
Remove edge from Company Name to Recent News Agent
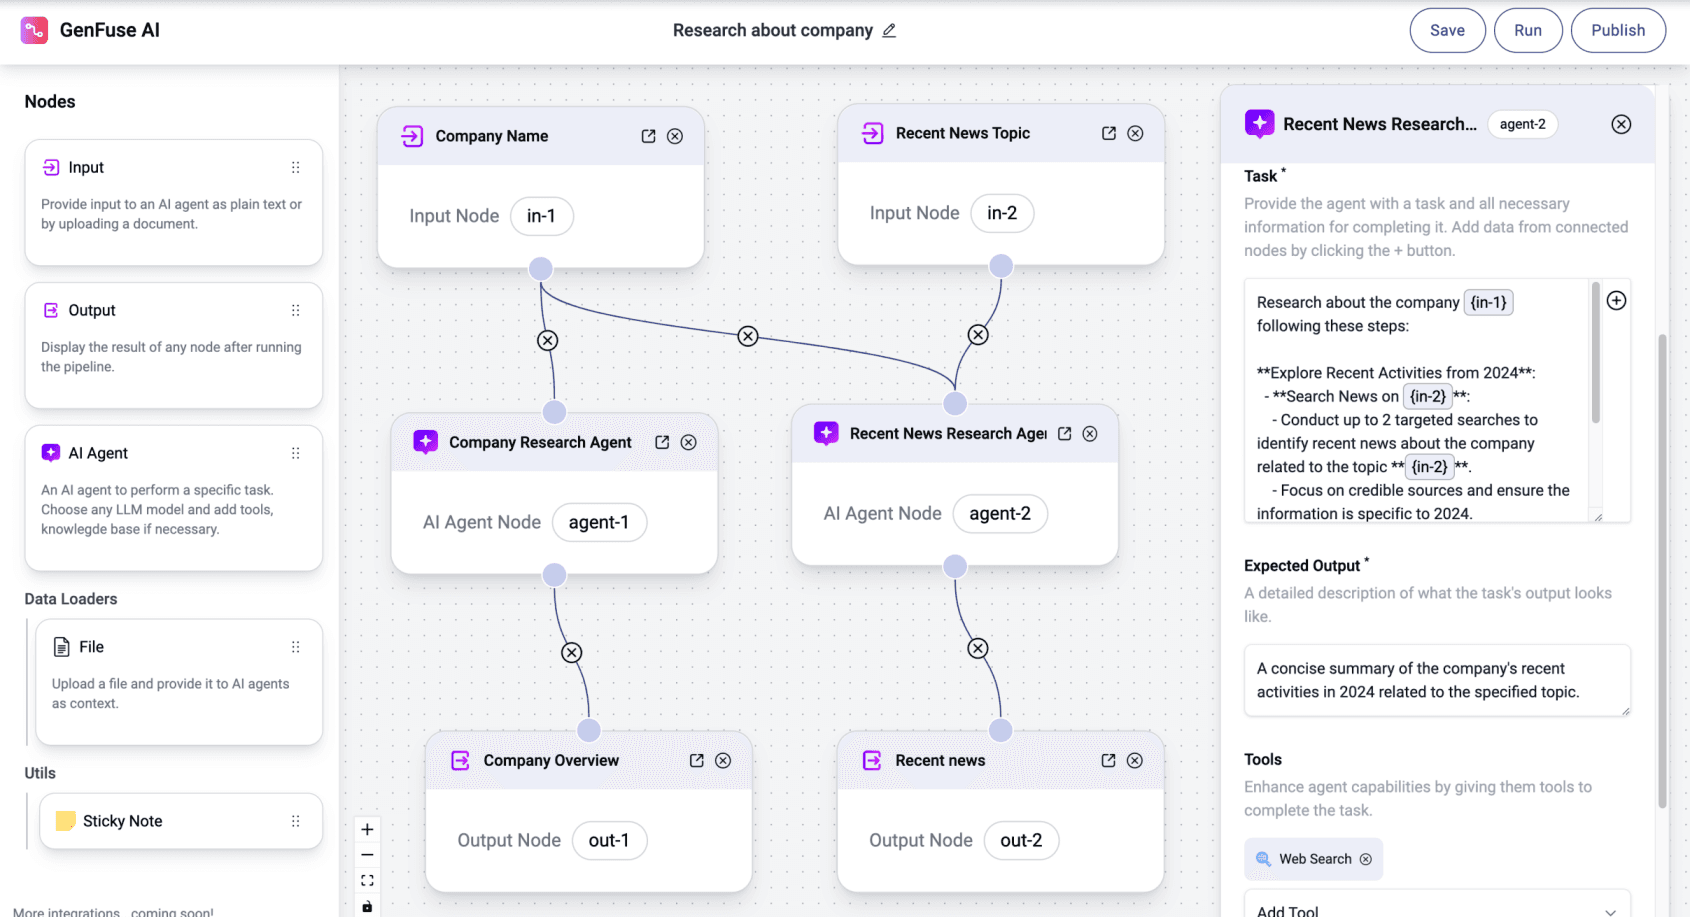click(748, 336)
